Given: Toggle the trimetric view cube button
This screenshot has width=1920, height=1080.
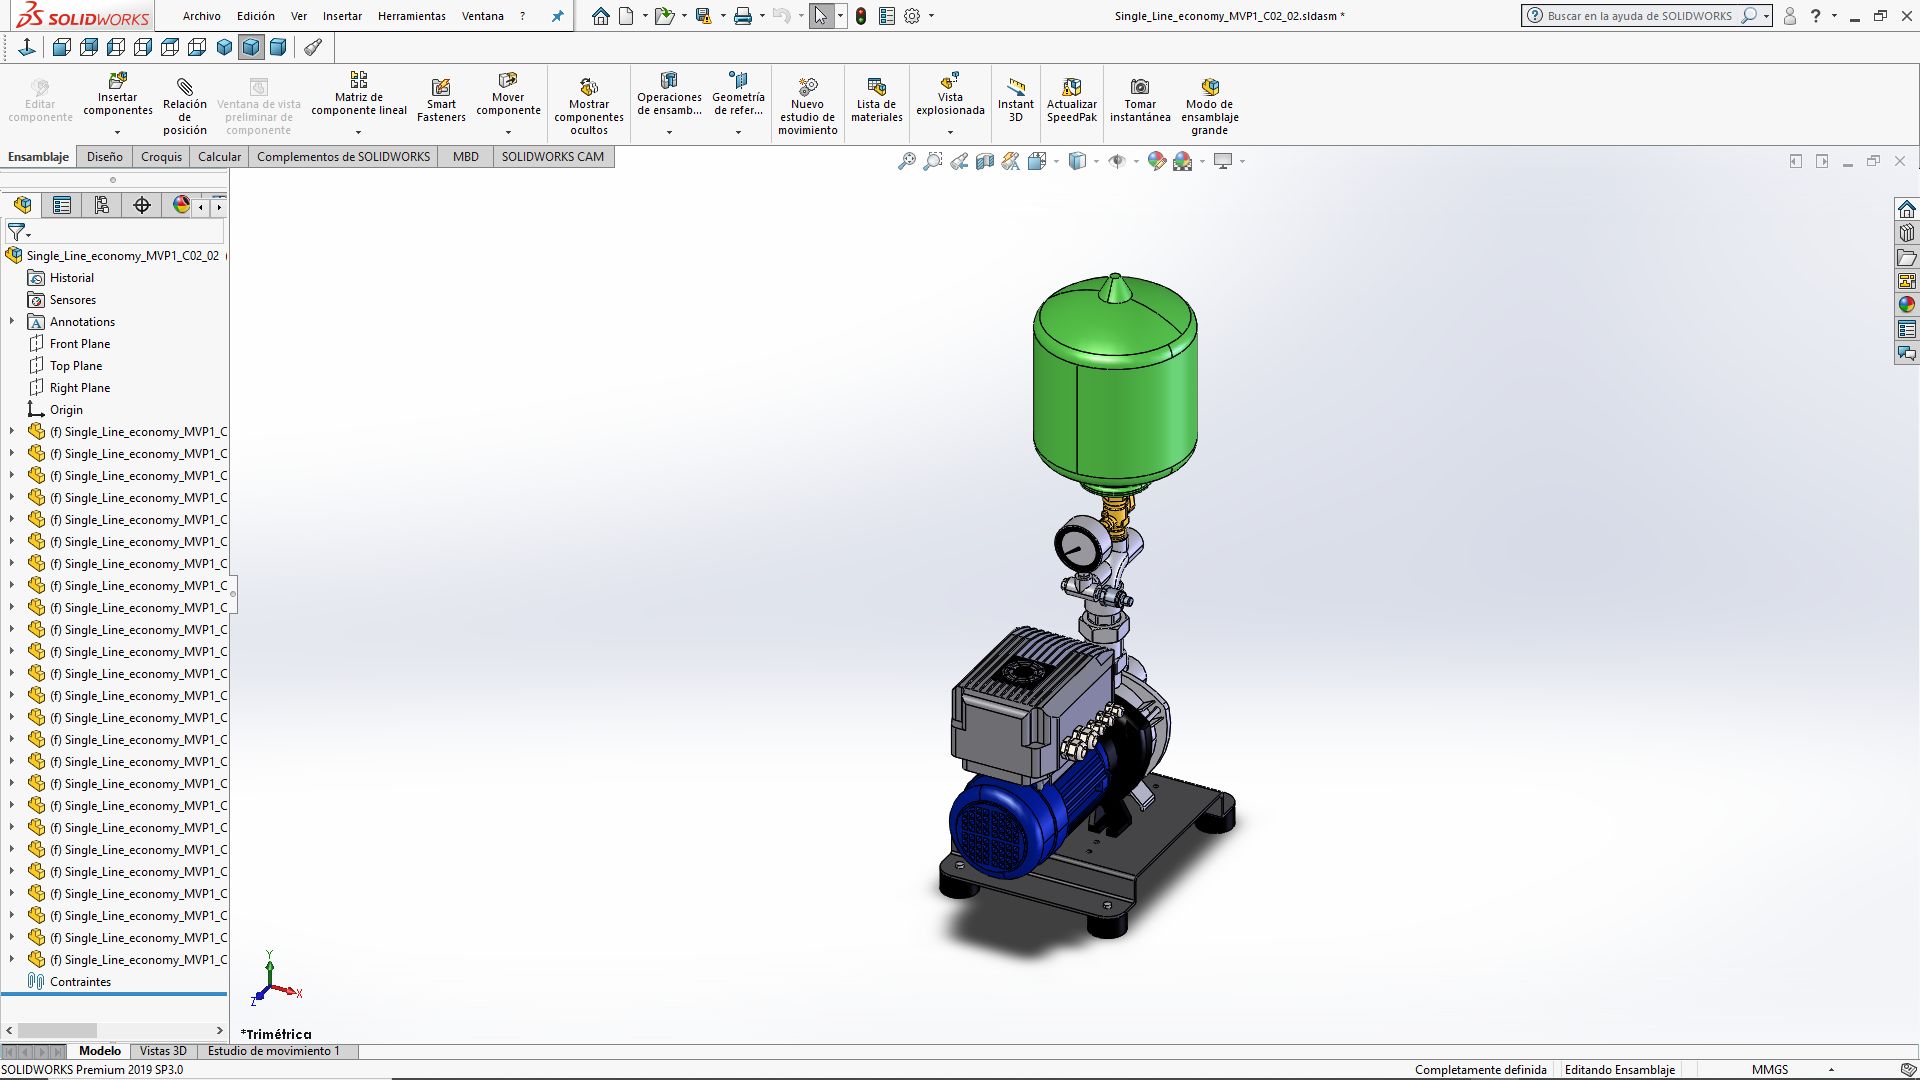Looking at the screenshot, I should pyautogui.click(x=251, y=47).
